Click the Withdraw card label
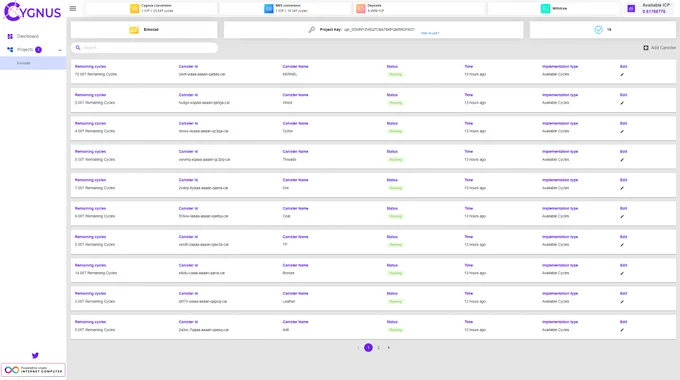Screen dimensions: 680x380 pyautogui.click(x=559, y=8)
